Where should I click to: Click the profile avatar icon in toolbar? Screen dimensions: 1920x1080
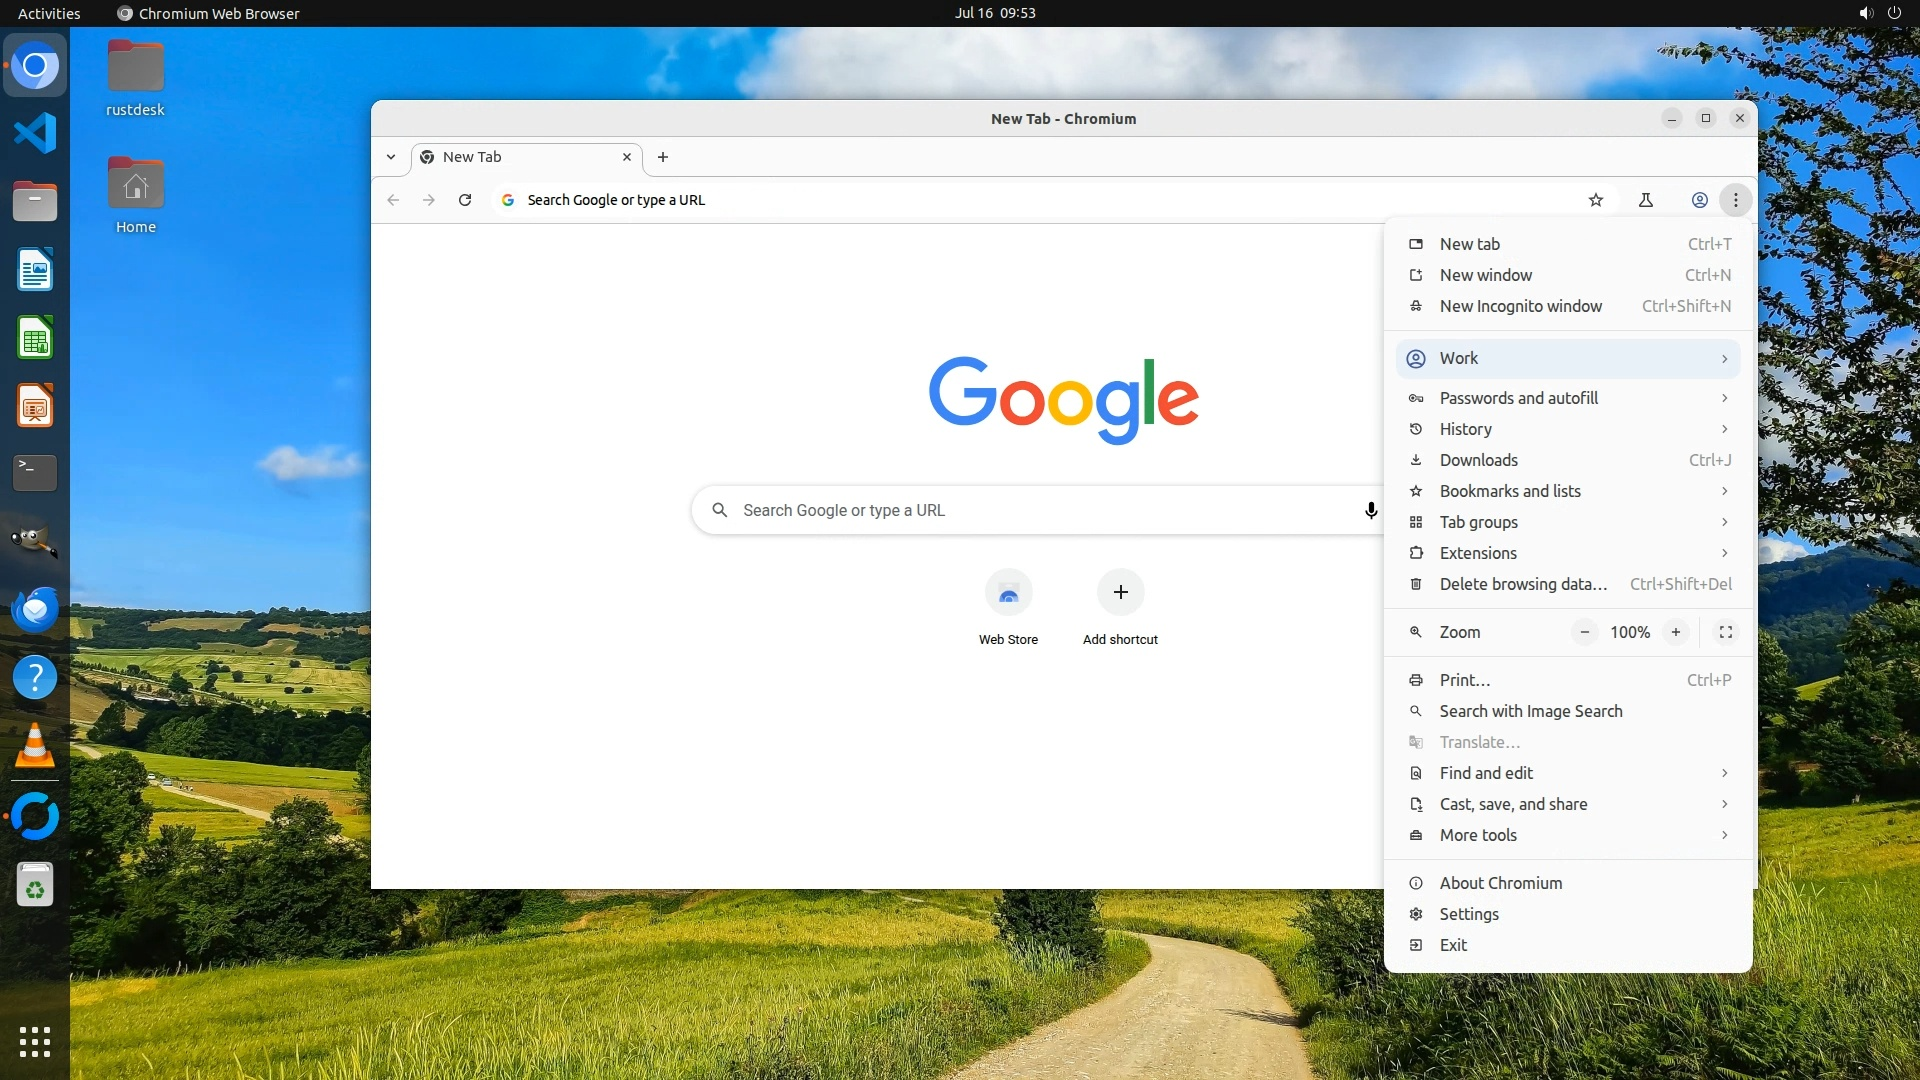point(1699,200)
